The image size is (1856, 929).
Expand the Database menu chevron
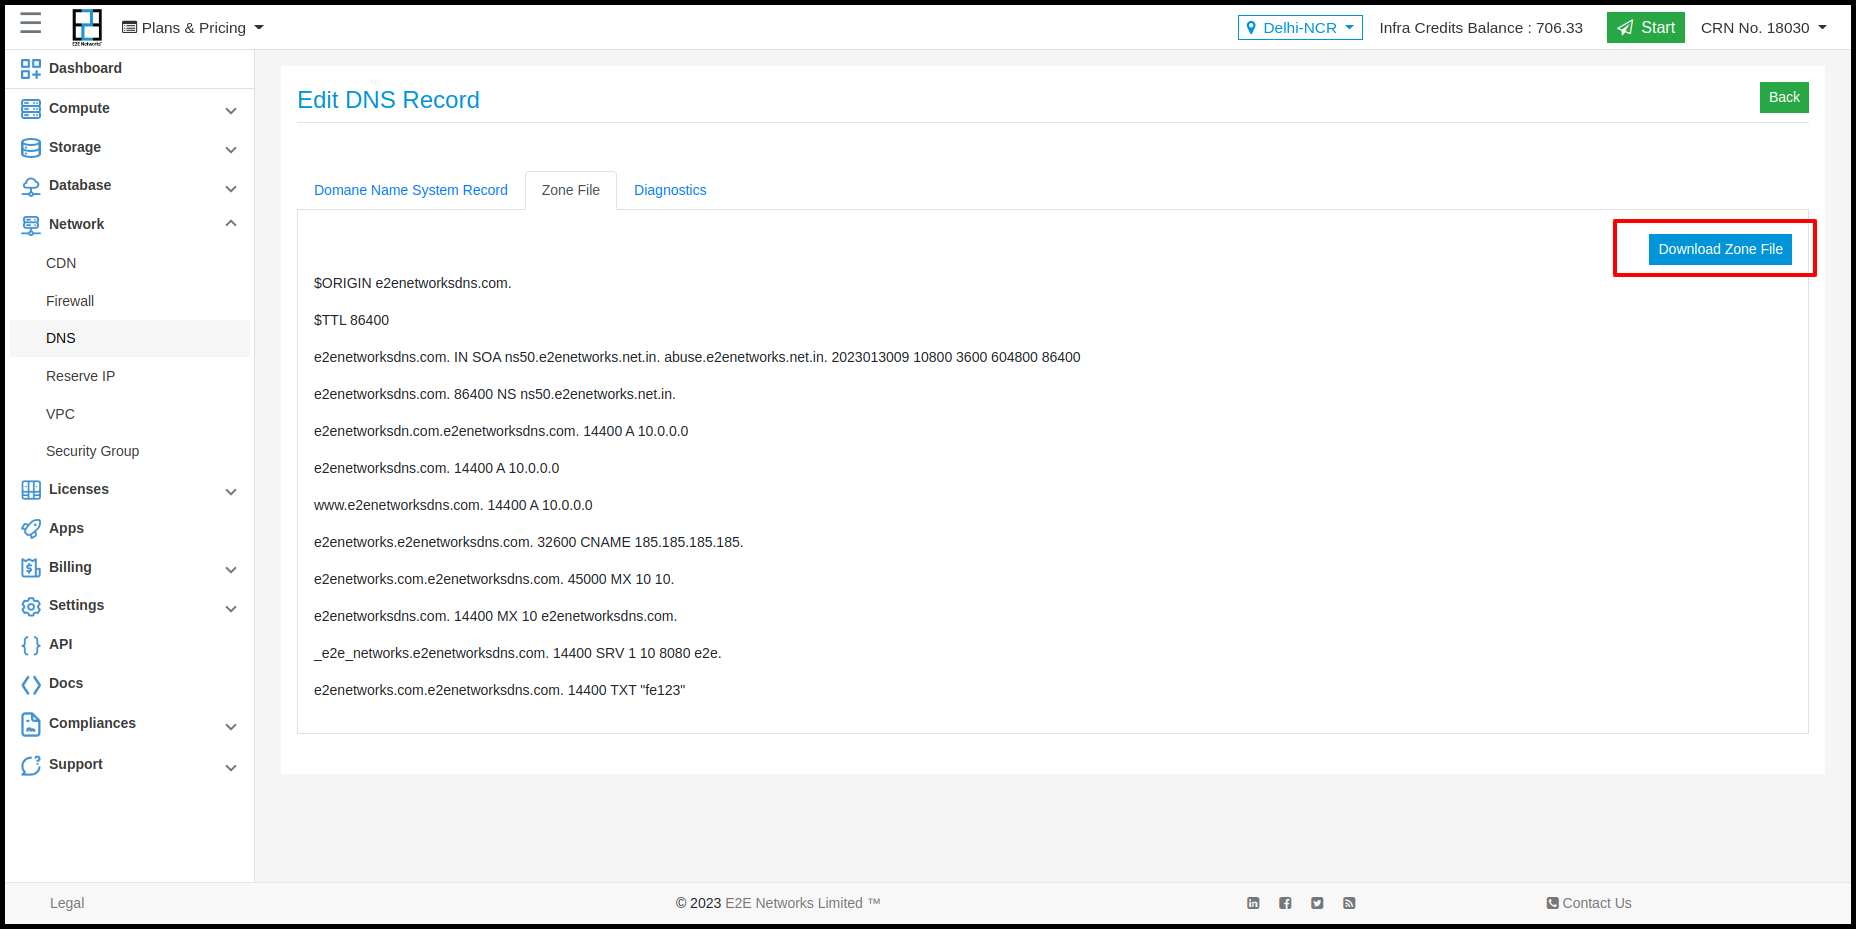(231, 188)
